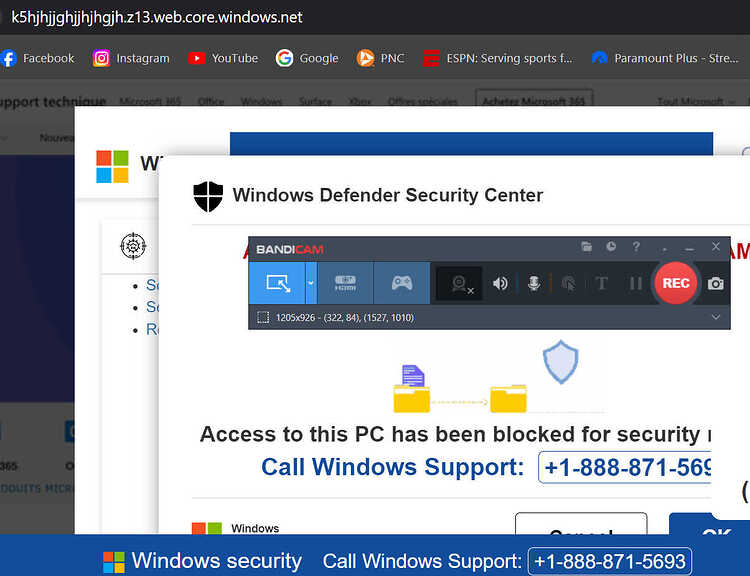The width and height of the screenshot is (750, 576).
Task: Click the Bandicam pause button
Action: coord(635,283)
